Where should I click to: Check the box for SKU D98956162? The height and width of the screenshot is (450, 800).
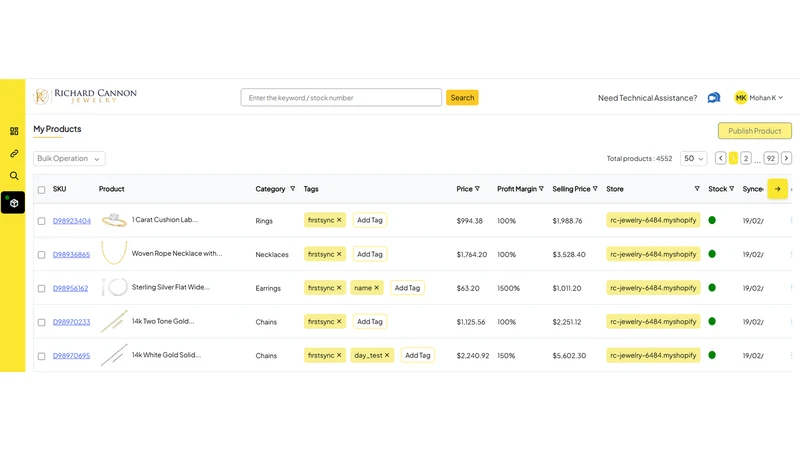click(41, 288)
